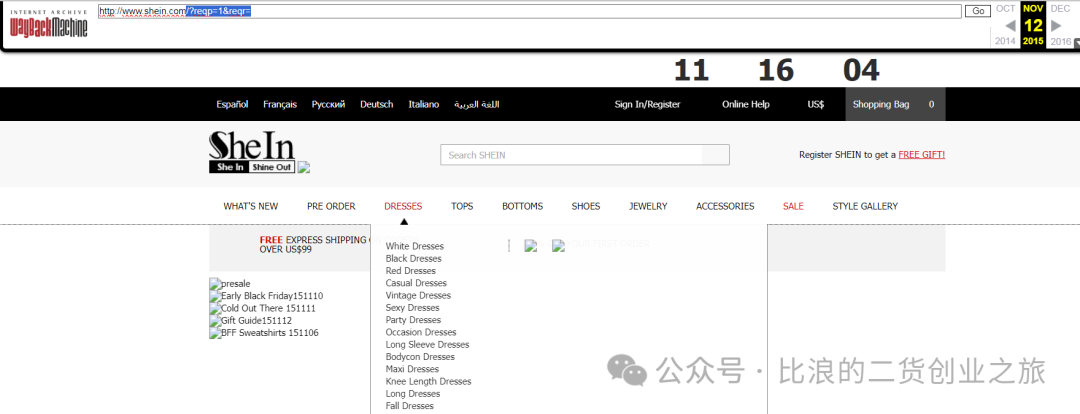
Task: Select Knee Length Dresses from dropdown
Action: pyautogui.click(x=428, y=382)
